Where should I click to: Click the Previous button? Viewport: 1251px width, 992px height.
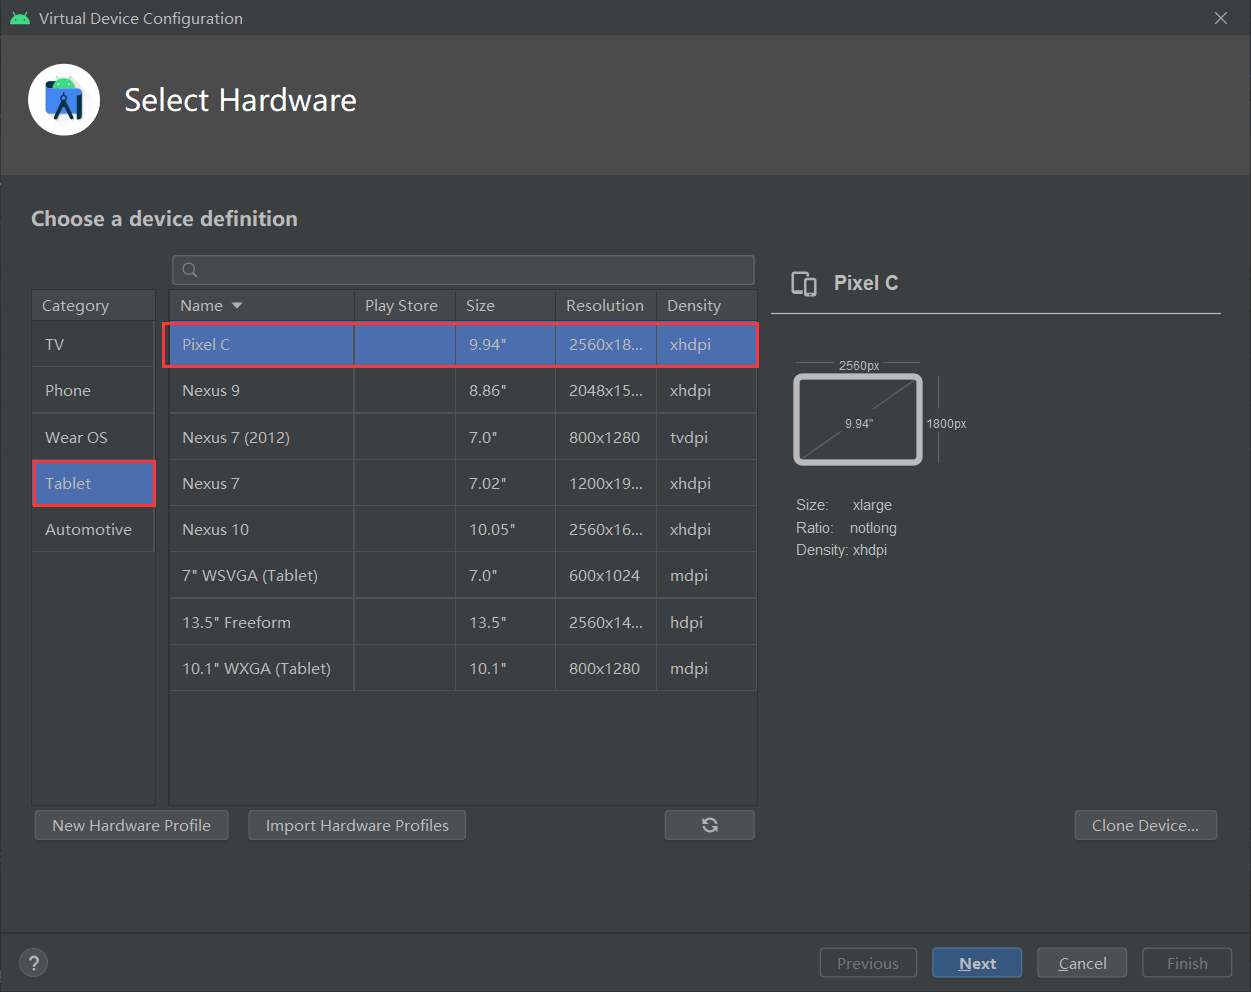[x=868, y=963]
